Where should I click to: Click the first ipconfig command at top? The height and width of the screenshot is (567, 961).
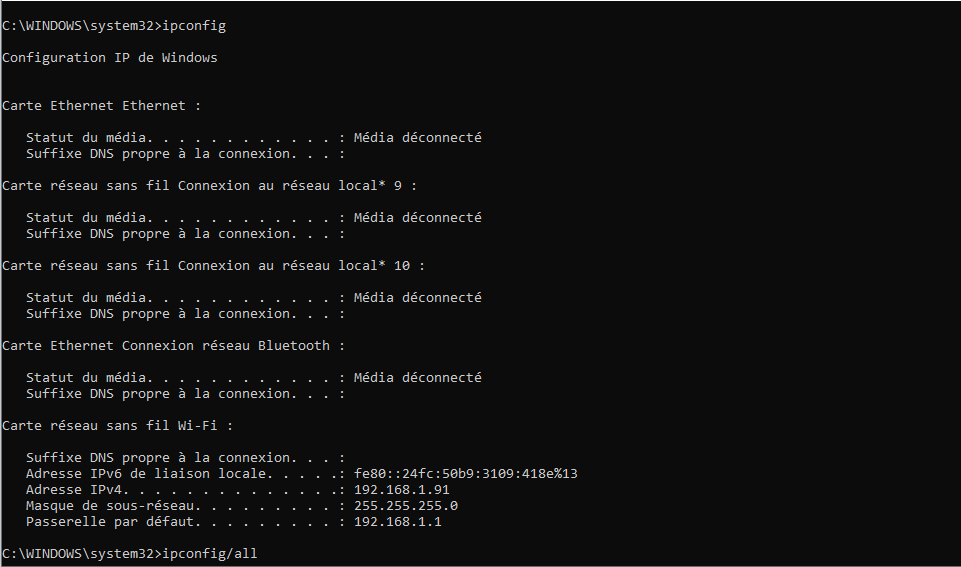click(x=114, y=26)
